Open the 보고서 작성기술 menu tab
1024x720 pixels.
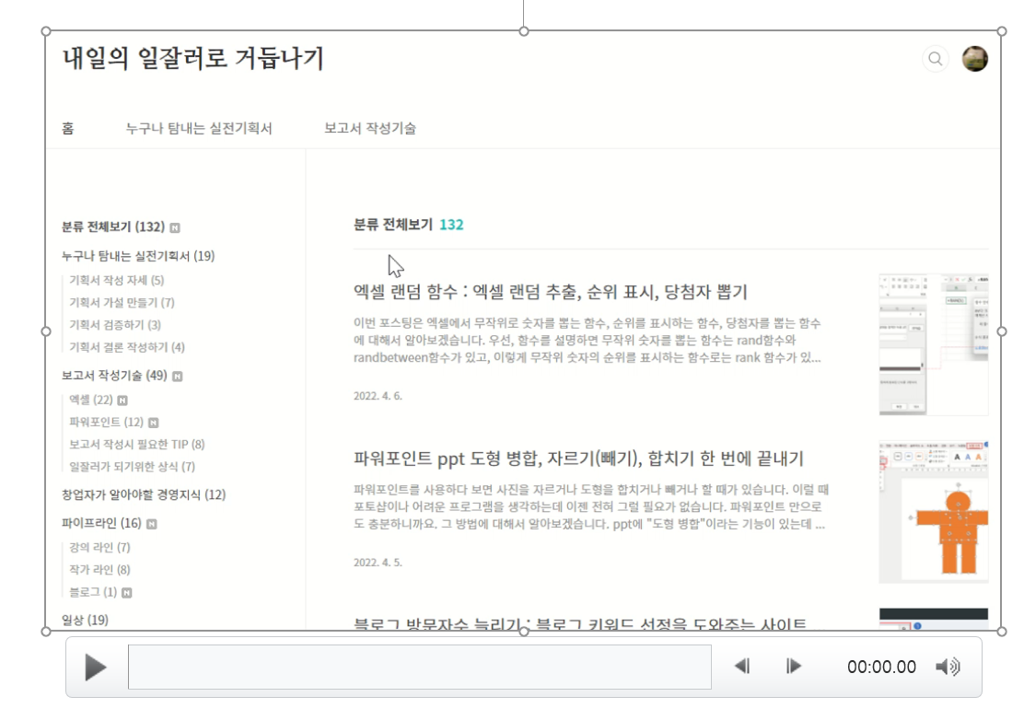pos(370,128)
